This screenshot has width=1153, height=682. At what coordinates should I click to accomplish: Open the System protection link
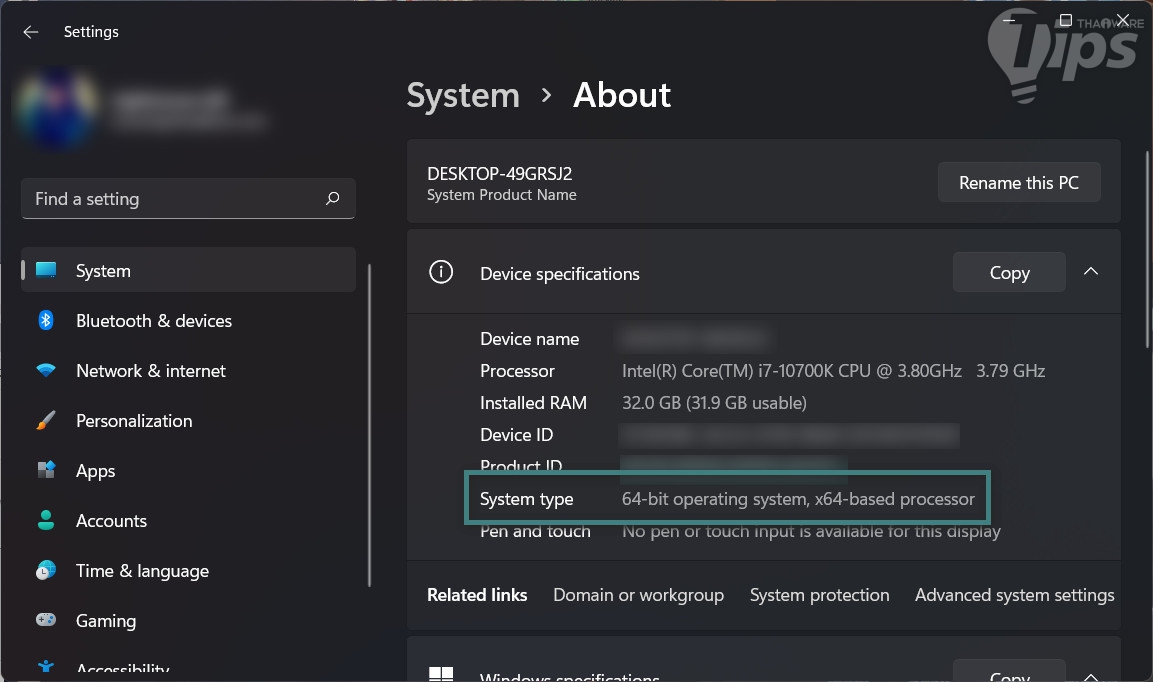[819, 595]
